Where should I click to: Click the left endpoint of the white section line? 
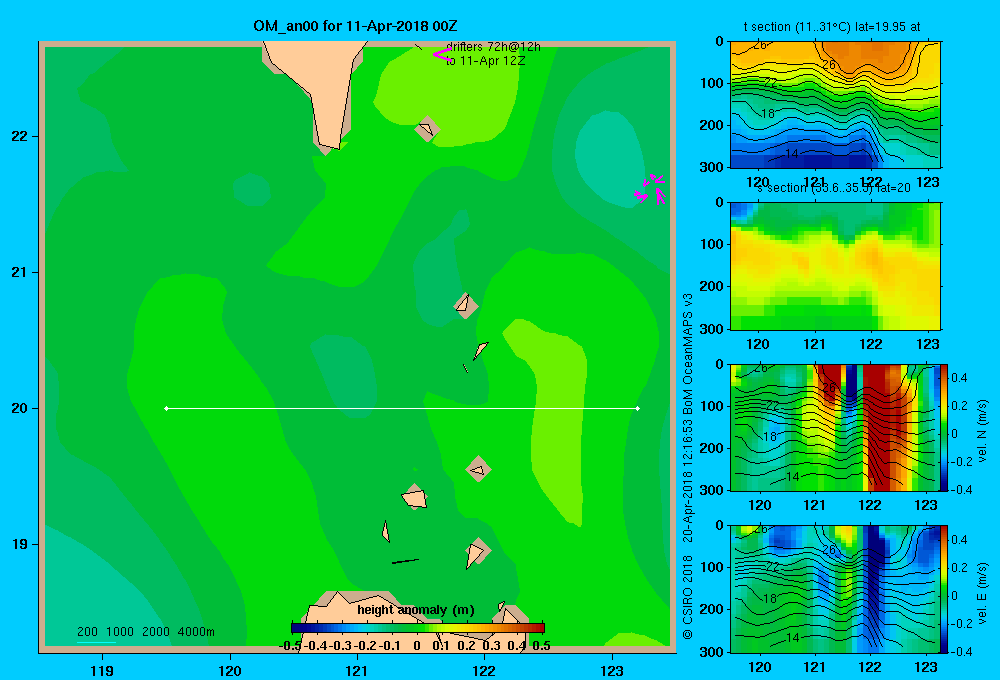[x=166, y=408]
